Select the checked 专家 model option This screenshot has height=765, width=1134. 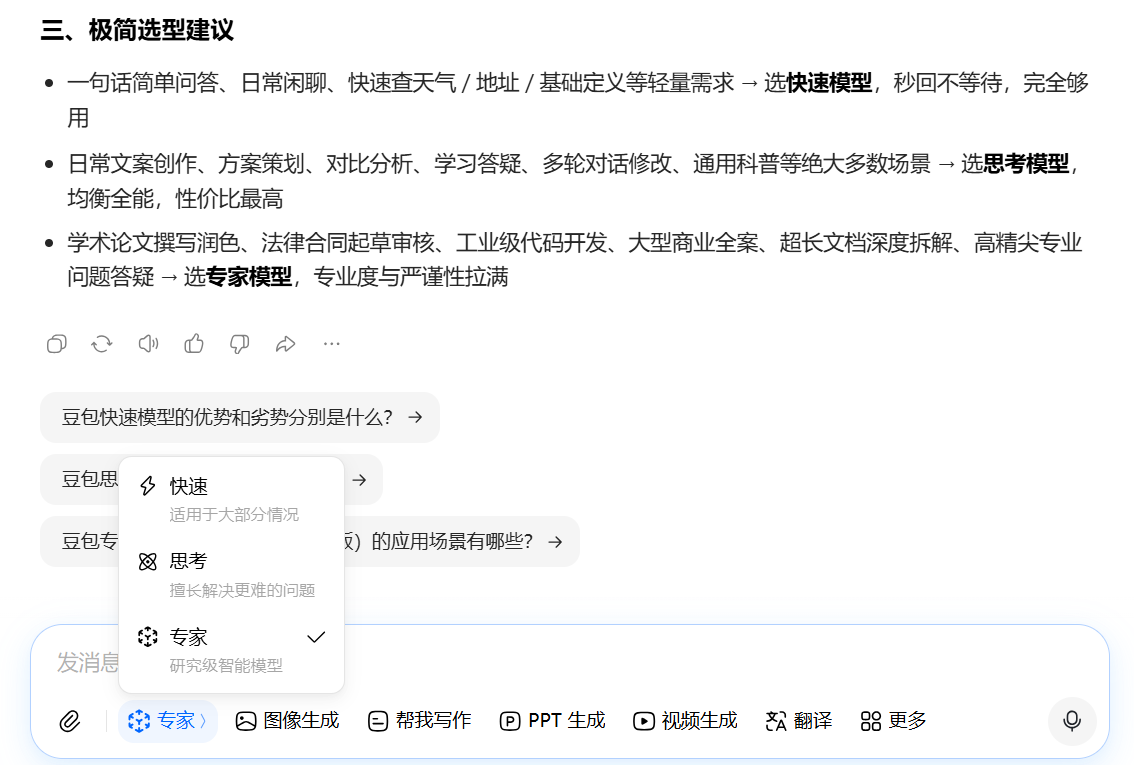(x=231, y=650)
